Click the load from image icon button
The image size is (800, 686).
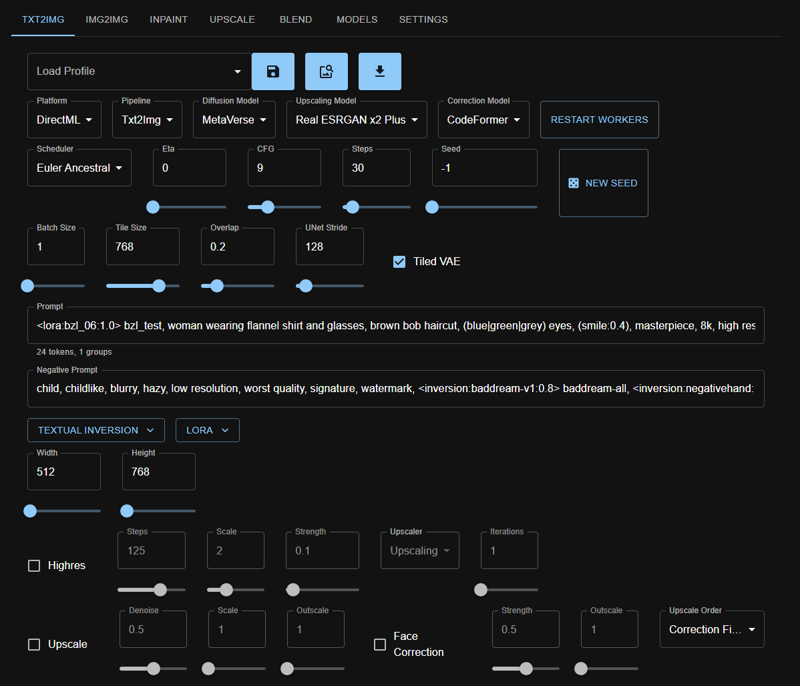(327, 71)
